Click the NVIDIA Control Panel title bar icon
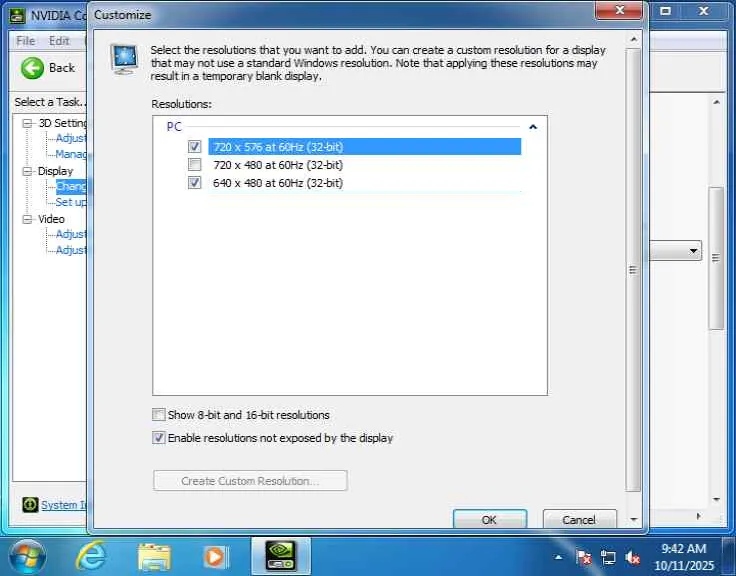Screen dimensions: 736x576 pos(17,15)
